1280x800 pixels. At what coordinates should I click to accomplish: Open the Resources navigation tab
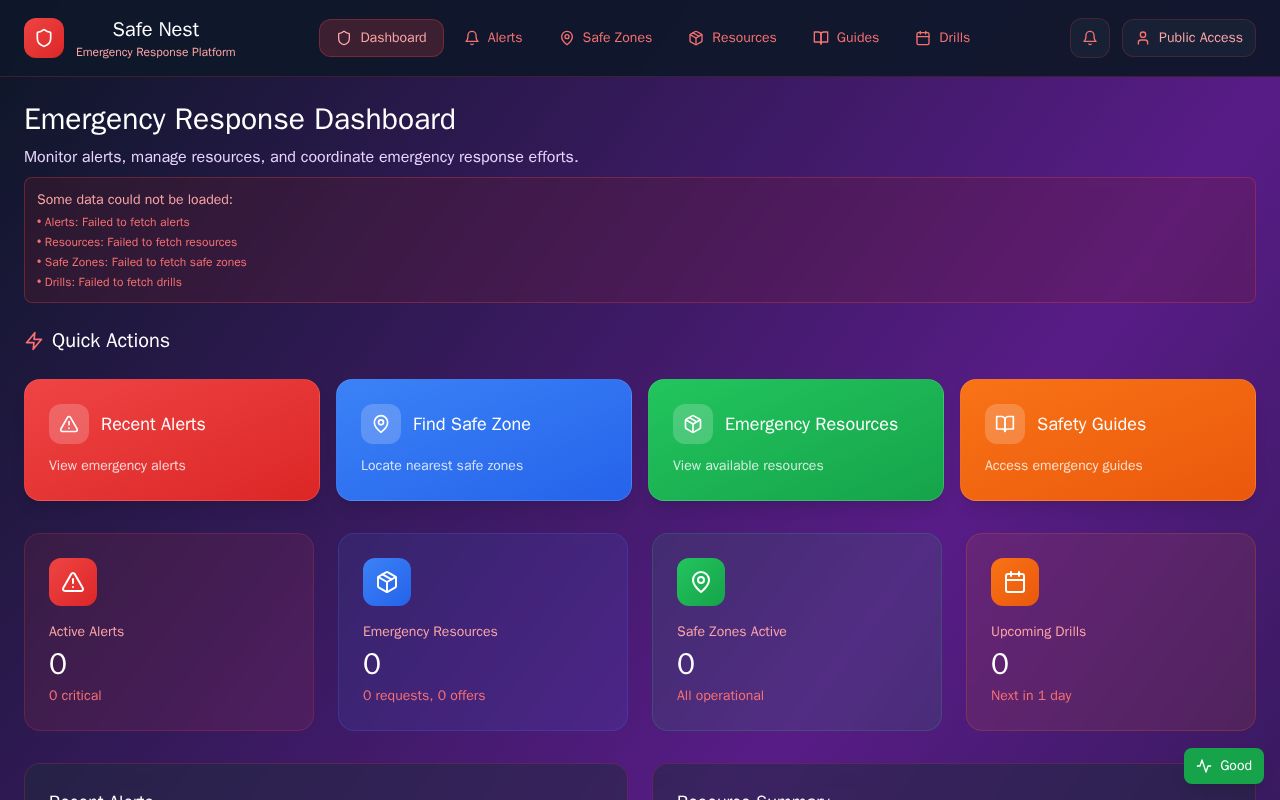(x=732, y=38)
